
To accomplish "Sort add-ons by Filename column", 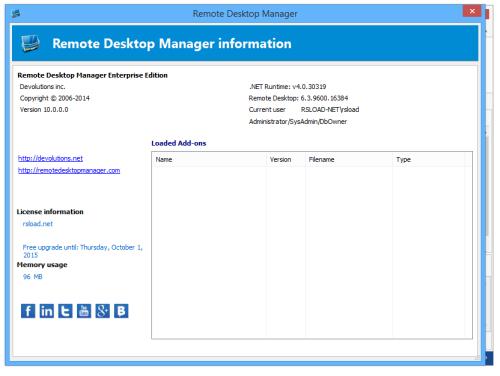I will tap(349, 159).
